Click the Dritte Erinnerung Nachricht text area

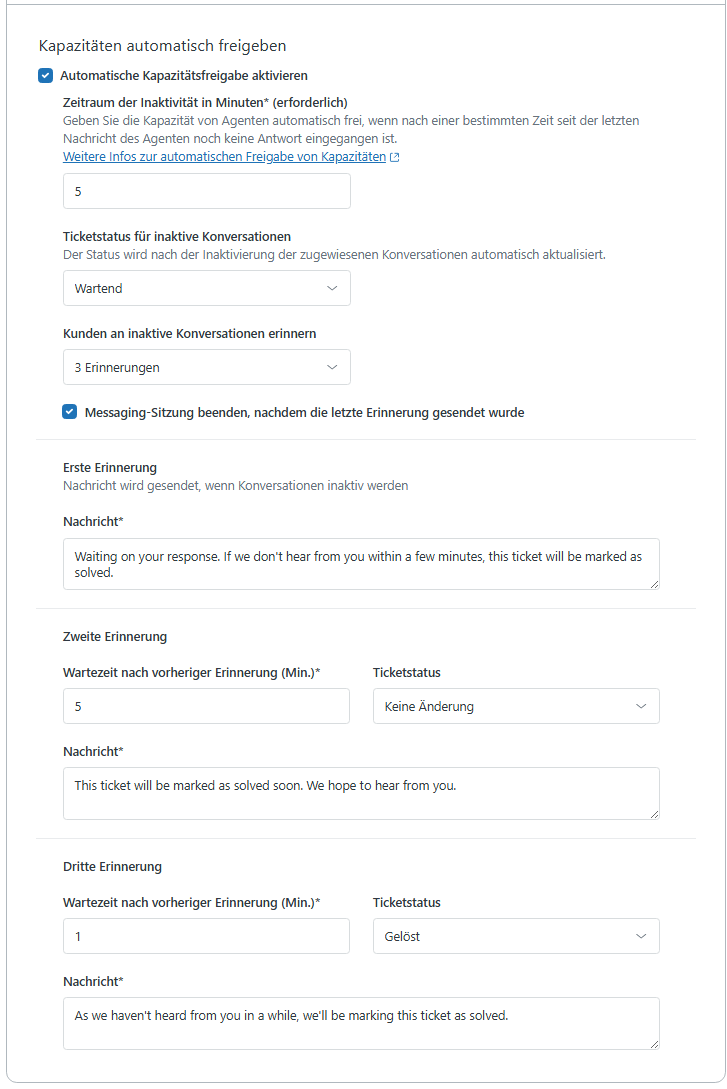point(360,1023)
